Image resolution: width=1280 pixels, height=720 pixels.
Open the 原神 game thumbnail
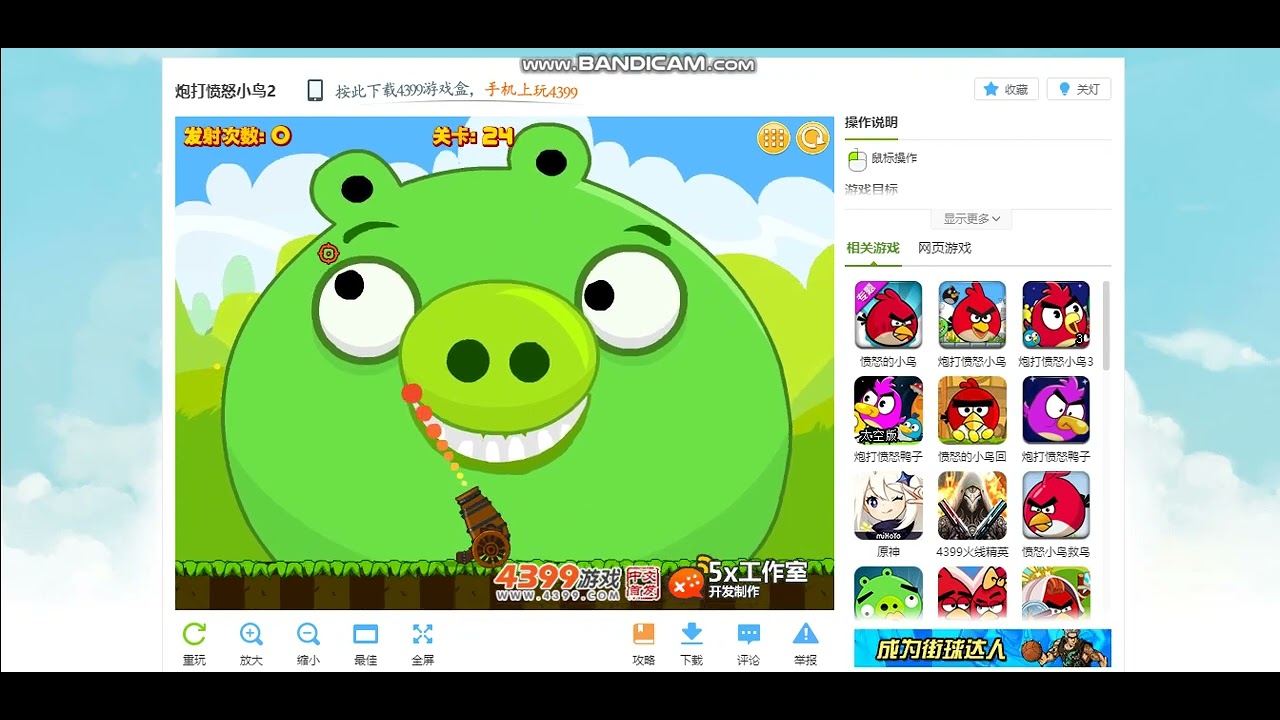(x=888, y=505)
